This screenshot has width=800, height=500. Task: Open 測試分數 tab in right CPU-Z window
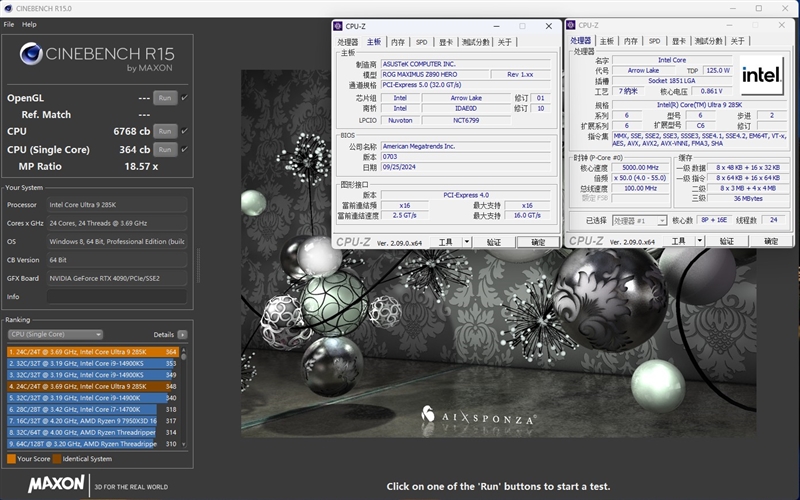point(709,41)
